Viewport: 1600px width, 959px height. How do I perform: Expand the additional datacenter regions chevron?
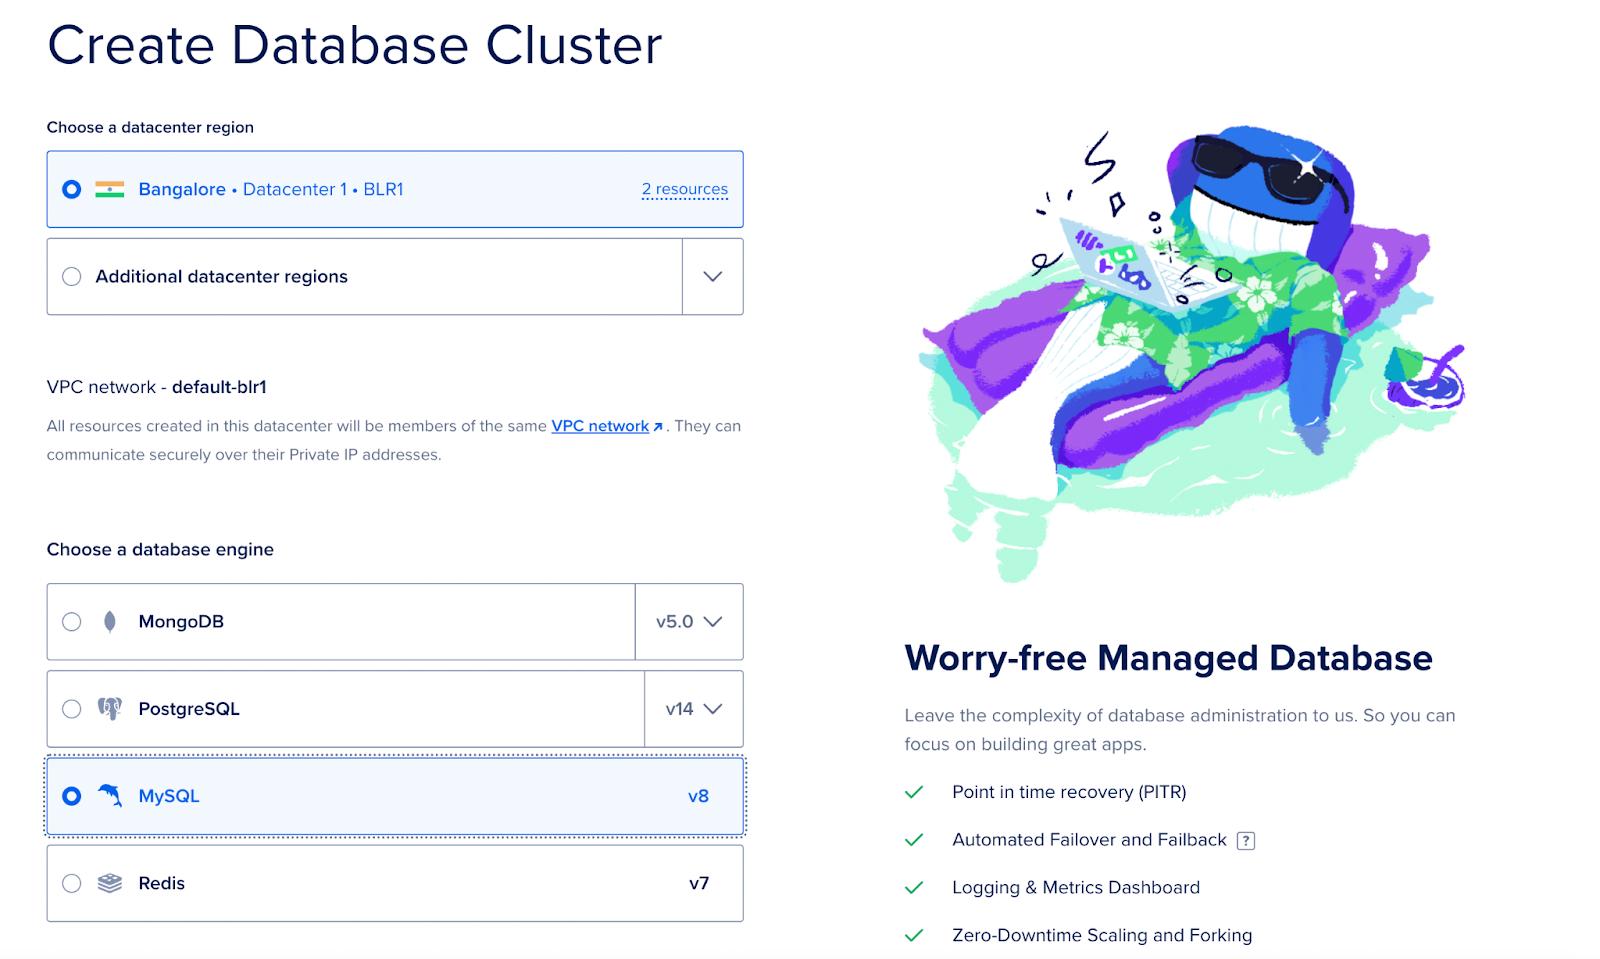(x=713, y=277)
